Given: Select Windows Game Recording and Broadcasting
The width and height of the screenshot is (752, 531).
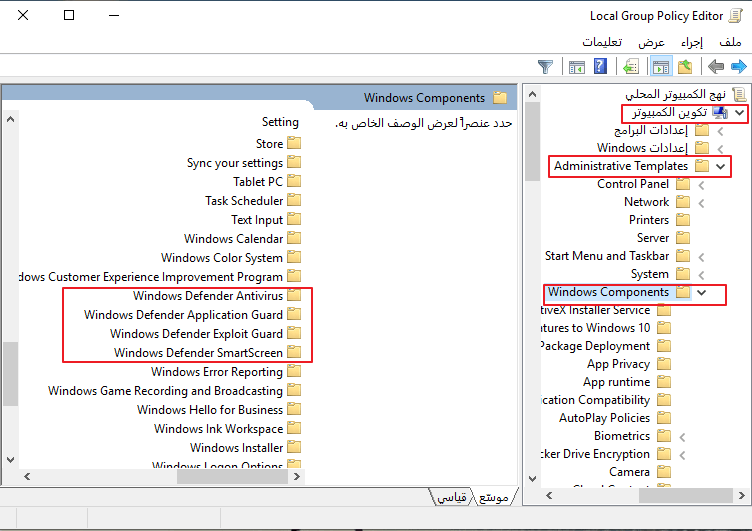Looking at the screenshot, I should (x=175, y=391).
